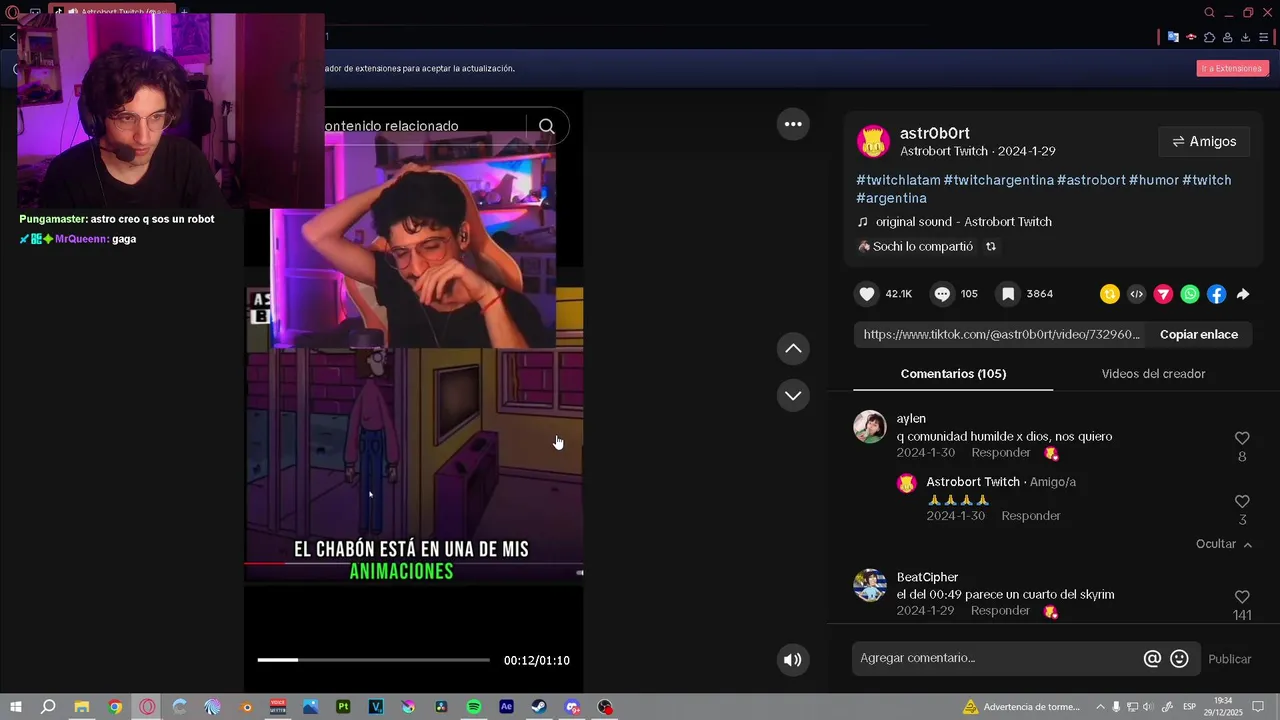Screen dimensions: 1280x720
Task: Open Discord from taskbar
Action: pyautogui.click(x=572, y=707)
